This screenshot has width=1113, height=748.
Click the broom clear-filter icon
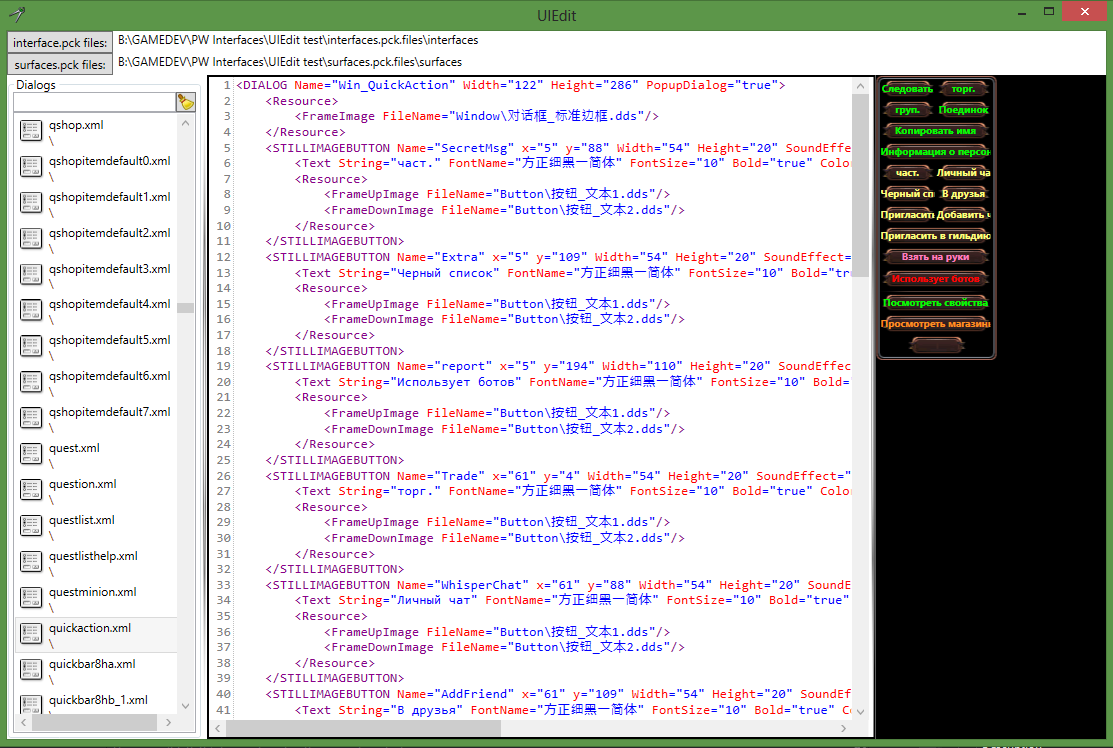point(185,102)
